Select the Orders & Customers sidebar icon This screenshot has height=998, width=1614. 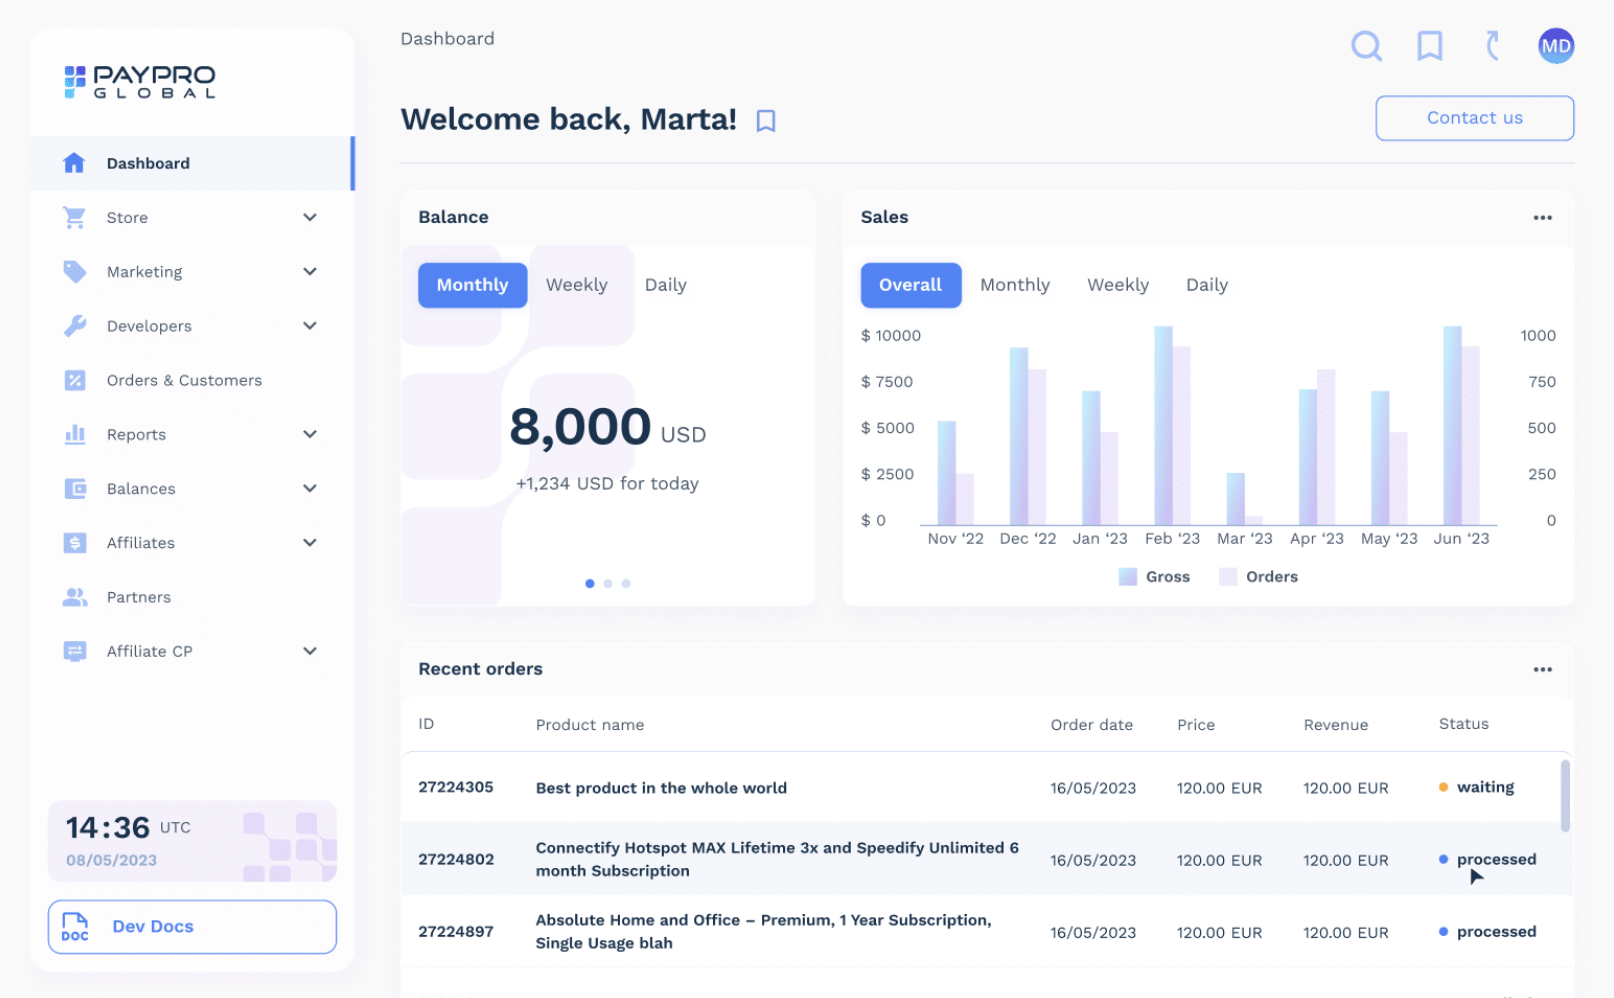(74, 380)
